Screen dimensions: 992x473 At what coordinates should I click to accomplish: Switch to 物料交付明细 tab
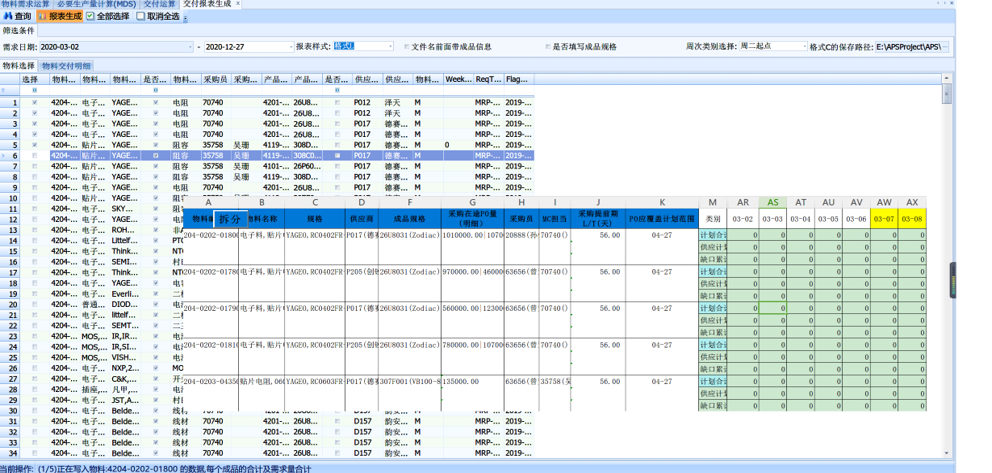coord(68,65)
